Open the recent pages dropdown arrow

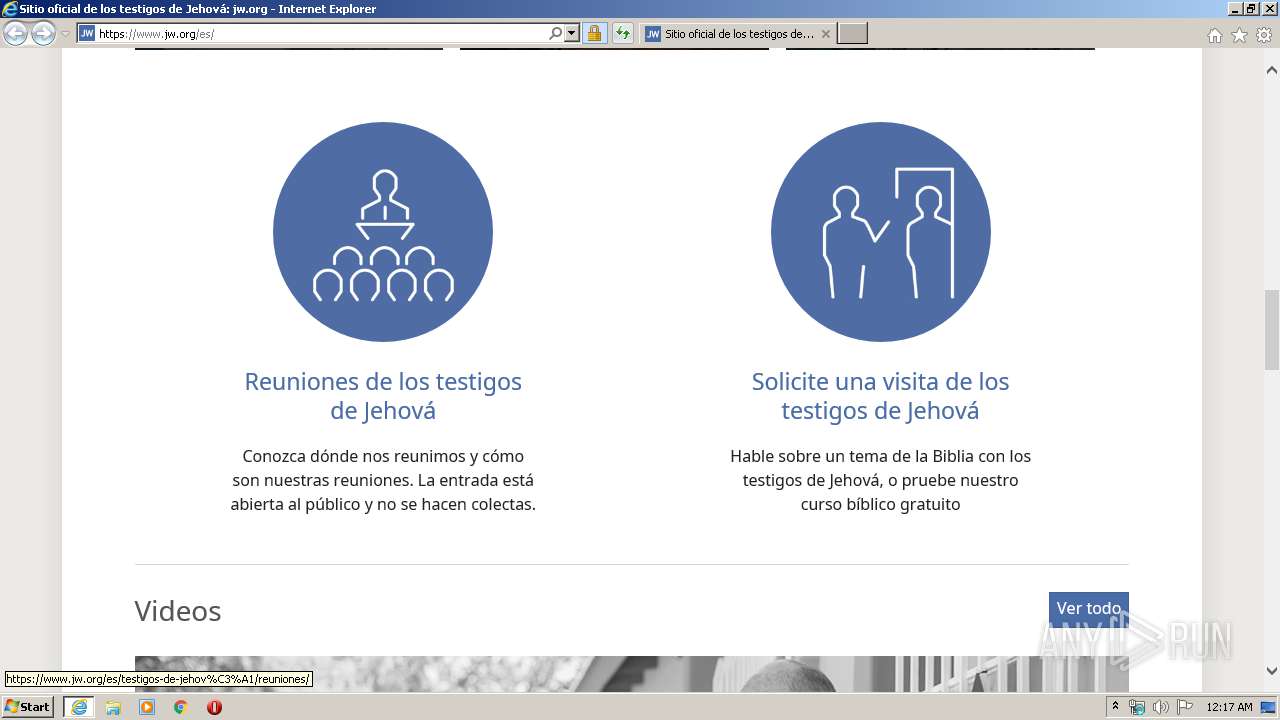tap(65, 34)
